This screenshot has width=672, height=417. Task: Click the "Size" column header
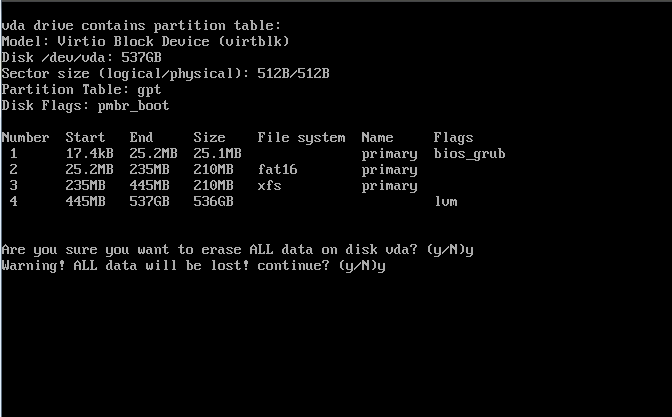pyautogui.click(x=209, y=138)
